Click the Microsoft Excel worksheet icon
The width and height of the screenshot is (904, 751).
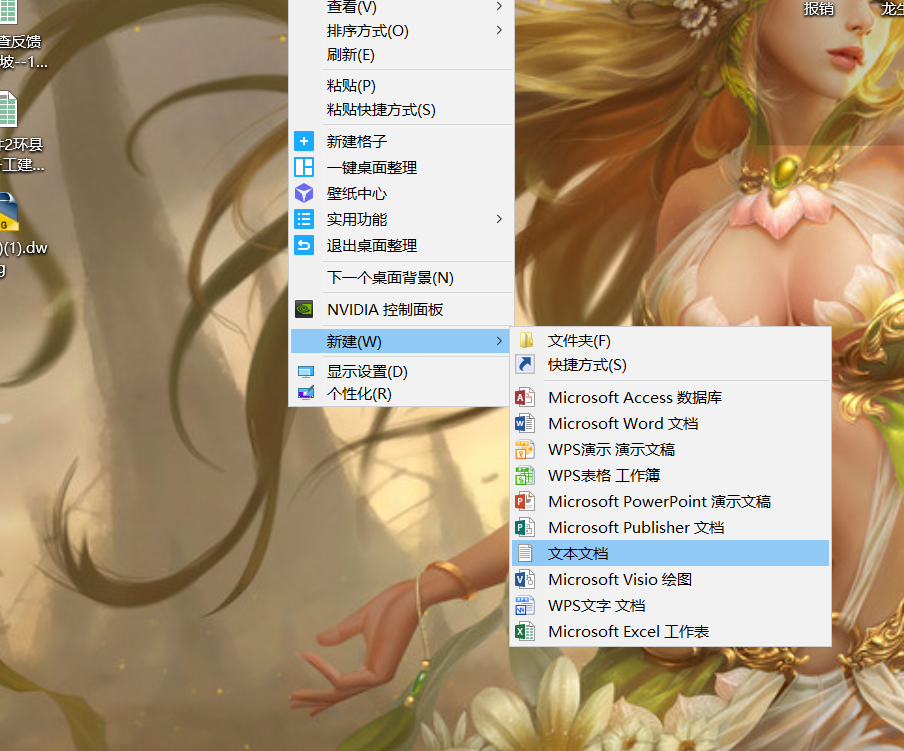[525, 631]
